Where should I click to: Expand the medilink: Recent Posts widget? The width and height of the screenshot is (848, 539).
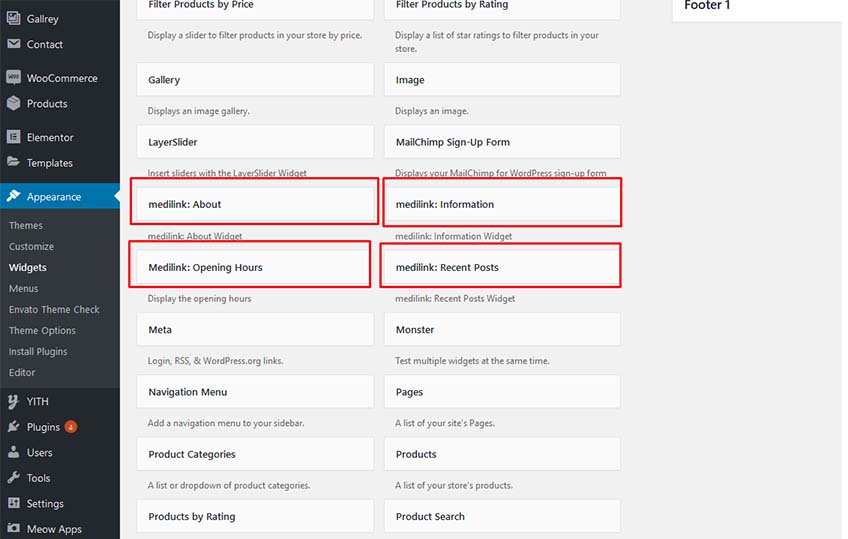coord(502,267)
